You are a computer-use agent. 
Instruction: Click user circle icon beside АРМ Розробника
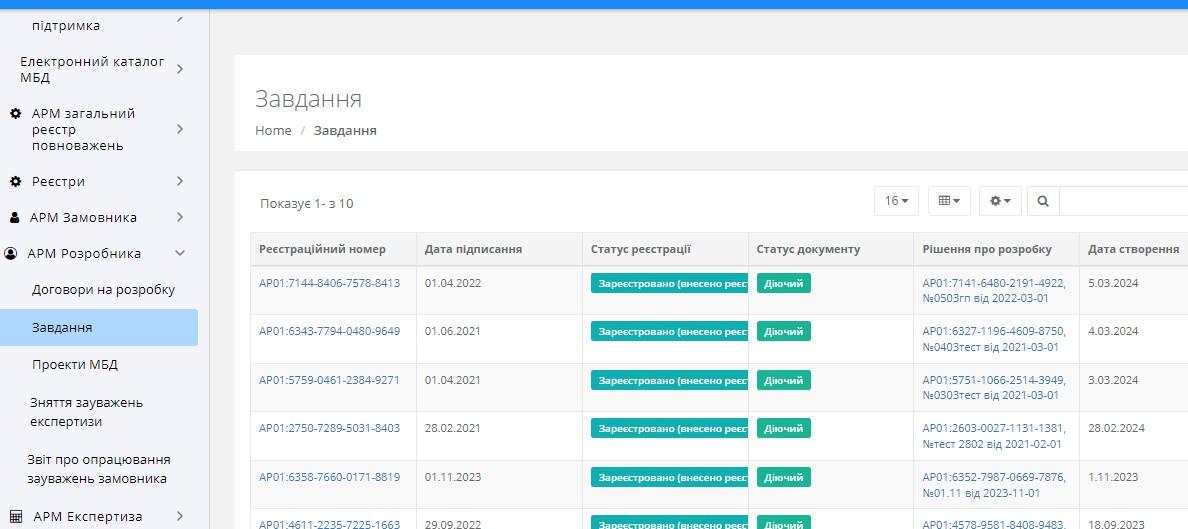(12, 254)
